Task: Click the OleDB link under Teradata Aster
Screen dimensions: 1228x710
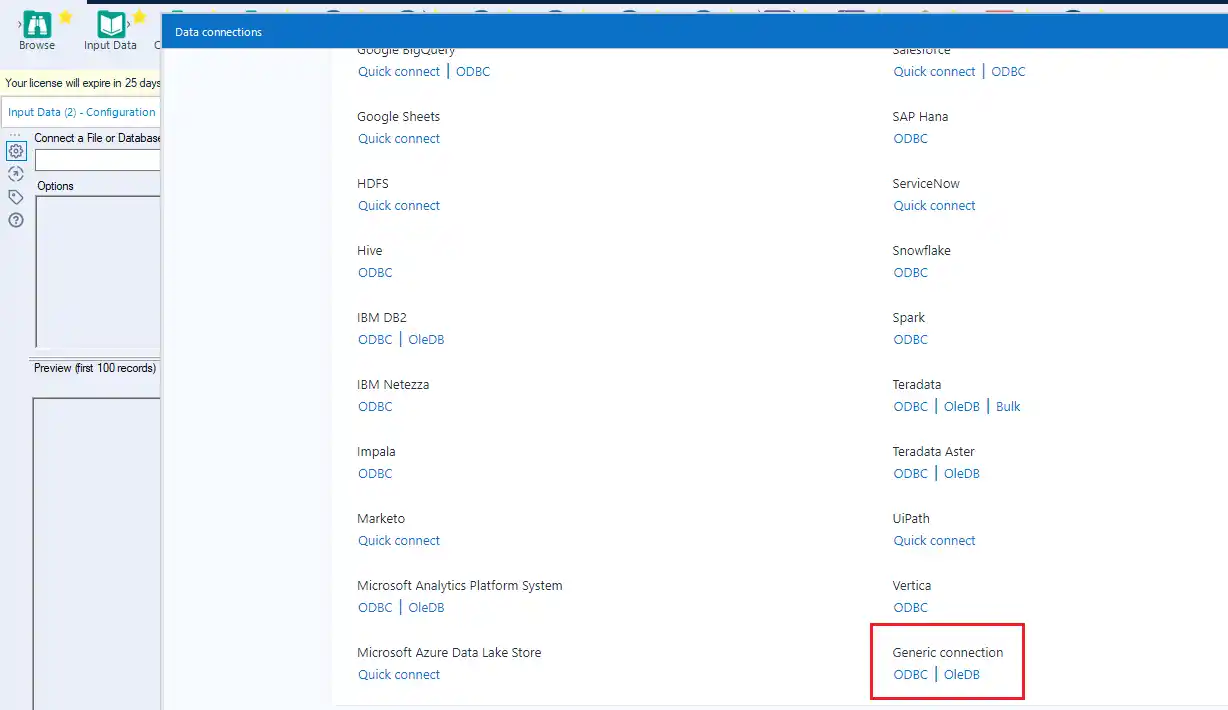Action: (961, 473)
